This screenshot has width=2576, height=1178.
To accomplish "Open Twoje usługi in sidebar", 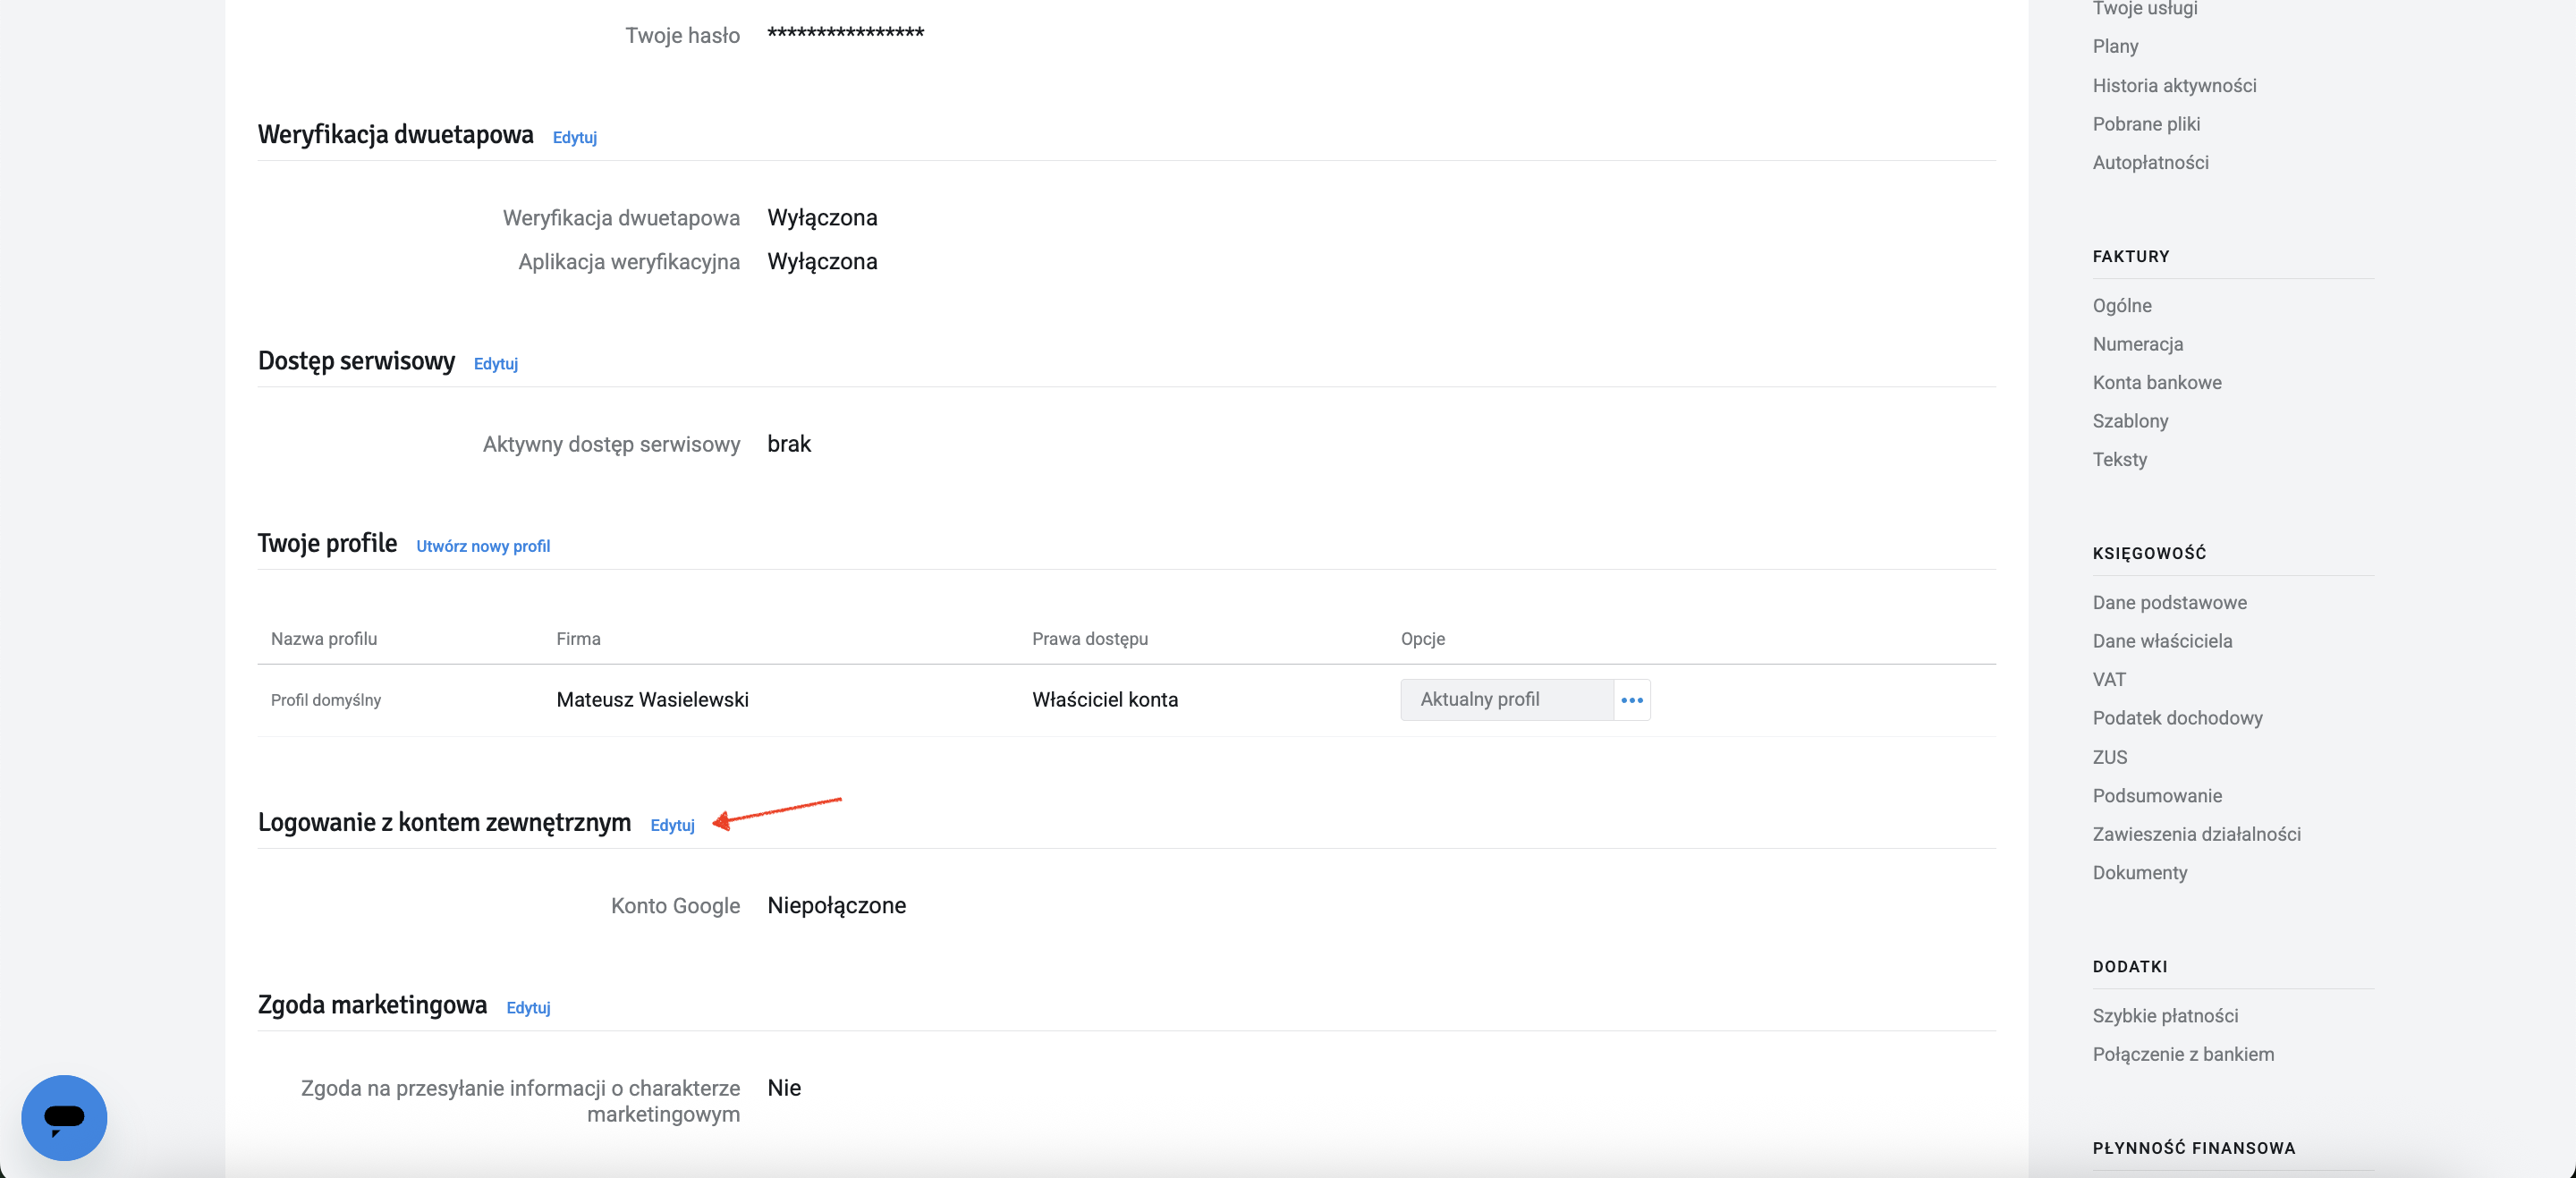I will (x=2145, y=8).
